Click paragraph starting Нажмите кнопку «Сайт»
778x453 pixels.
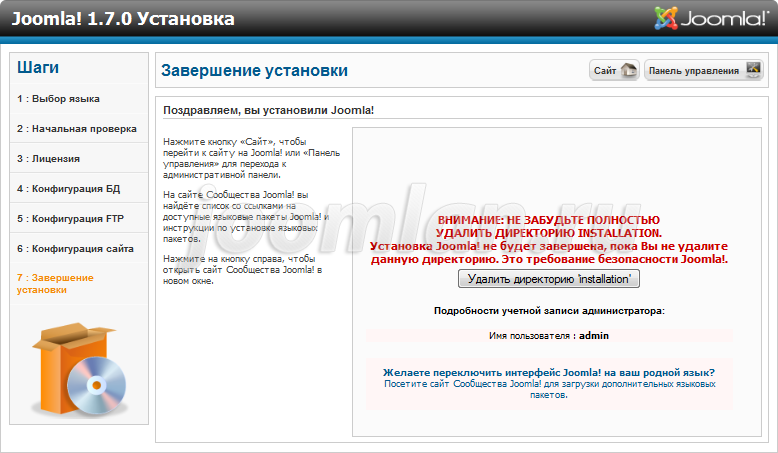coord(252,158)
